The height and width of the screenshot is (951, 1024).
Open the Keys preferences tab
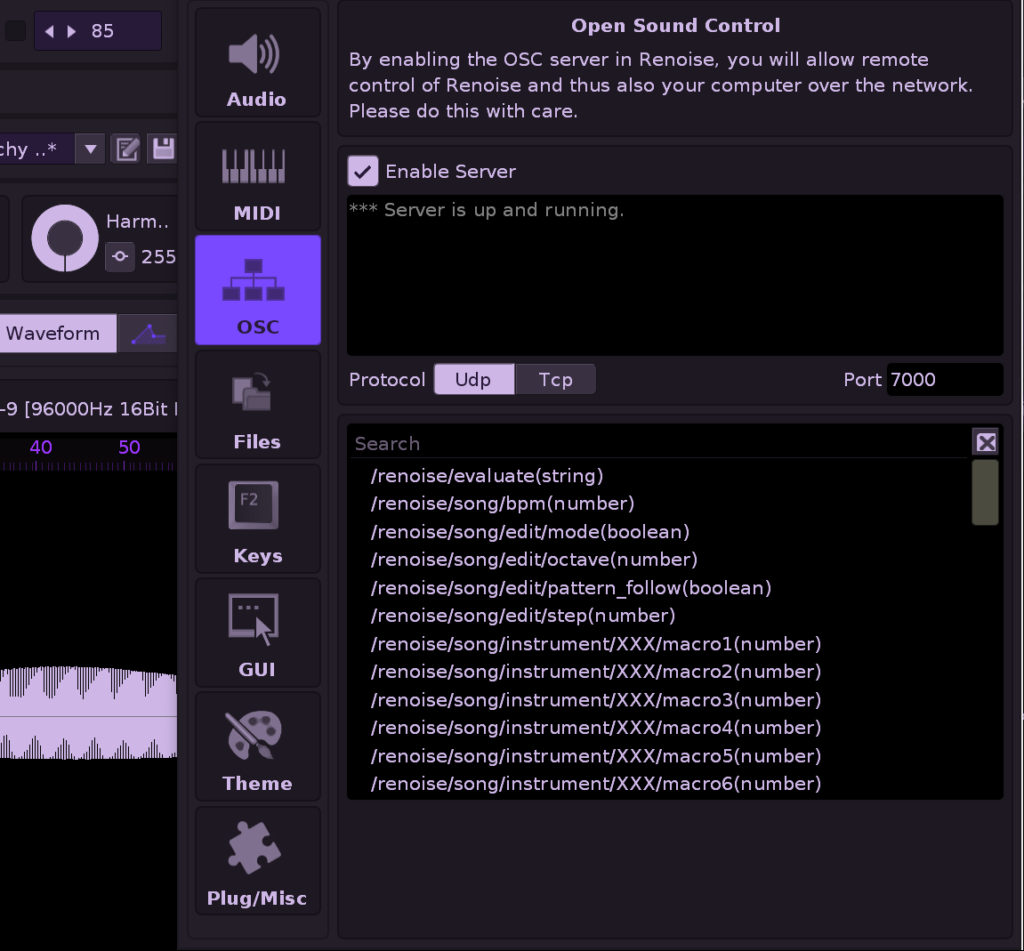(x=257, y=519)
